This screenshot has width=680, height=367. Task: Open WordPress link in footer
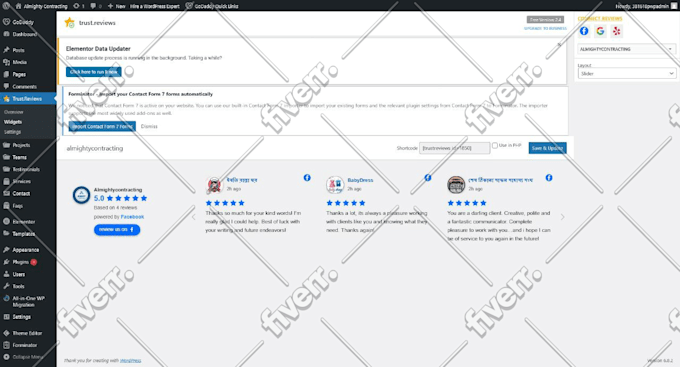pos(131,360)
